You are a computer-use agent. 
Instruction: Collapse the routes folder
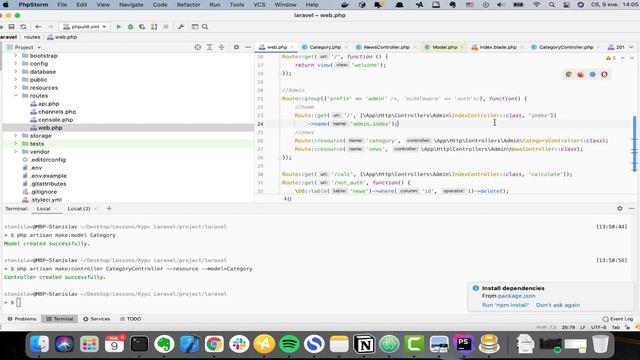(16, 96)
